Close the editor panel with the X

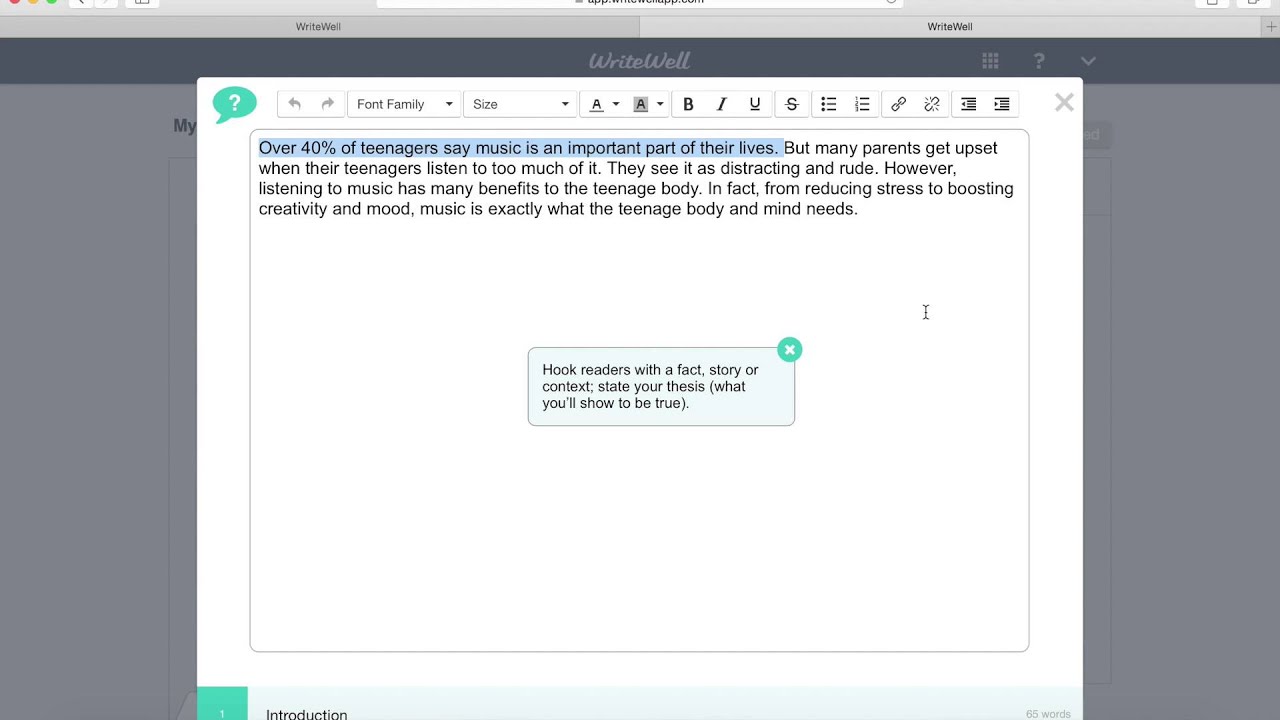[x=1064, y=103]
